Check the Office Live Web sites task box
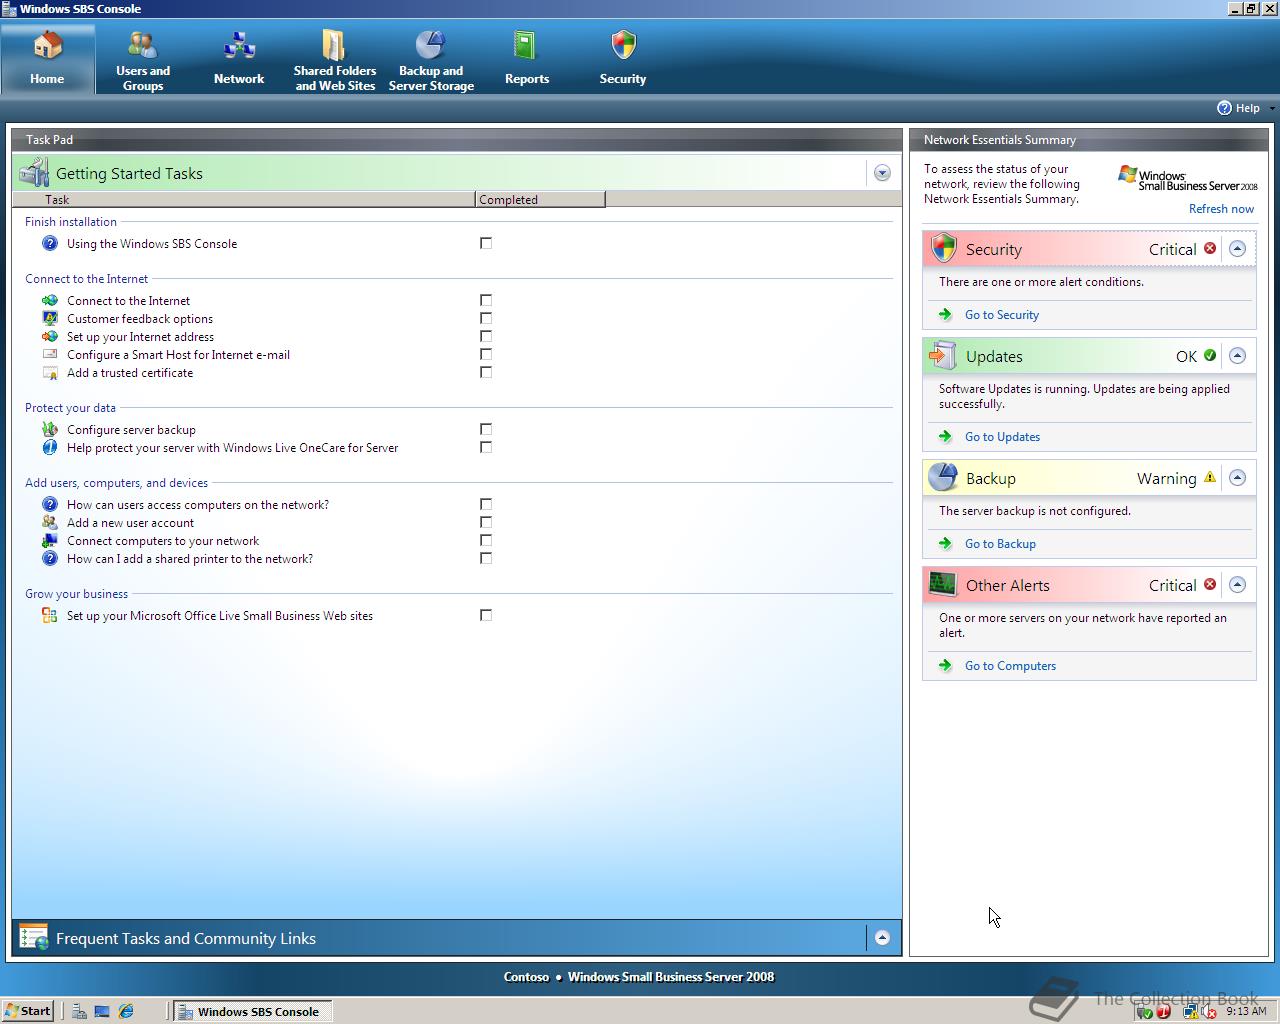 486,615
